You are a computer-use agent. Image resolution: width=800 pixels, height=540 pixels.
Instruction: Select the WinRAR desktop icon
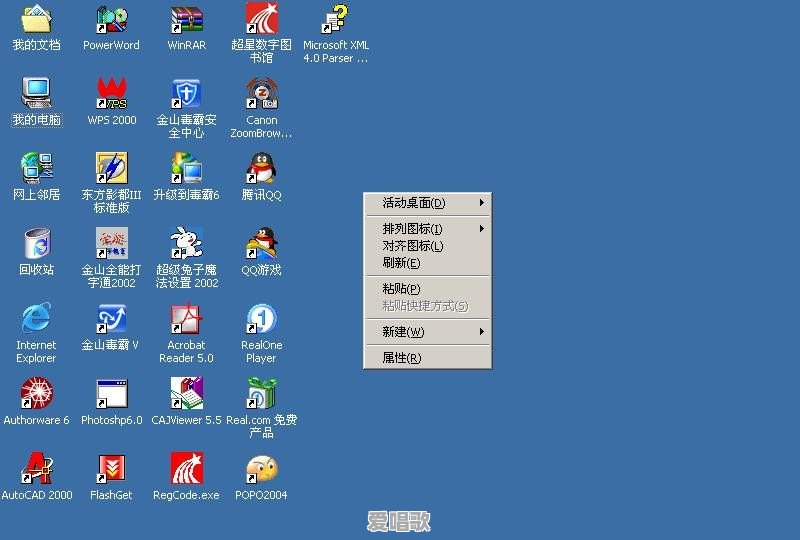(x=187, y=19)
